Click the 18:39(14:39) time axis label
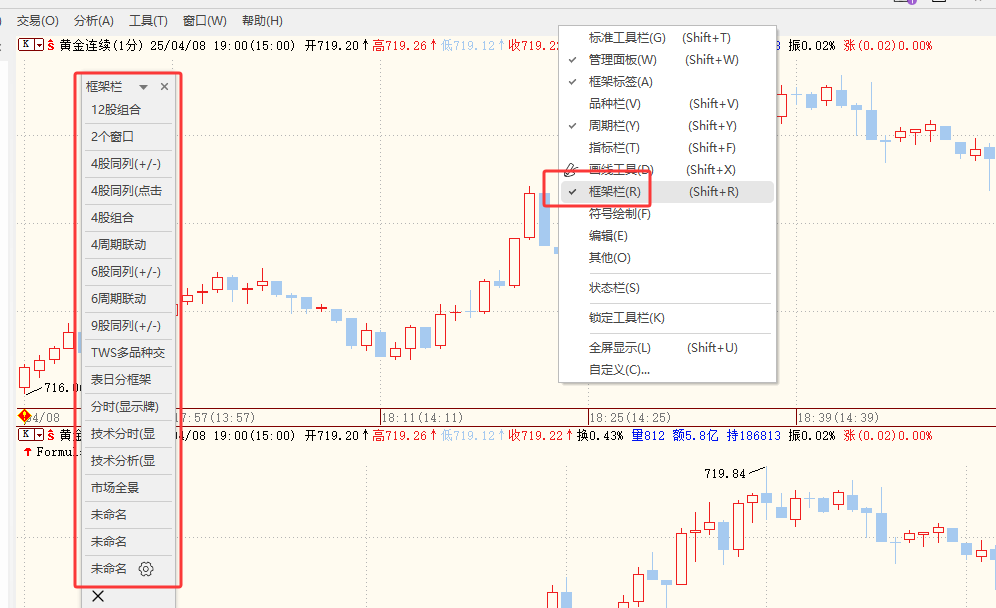Viewport: 996px width, 608px height. tap(838, 417)
